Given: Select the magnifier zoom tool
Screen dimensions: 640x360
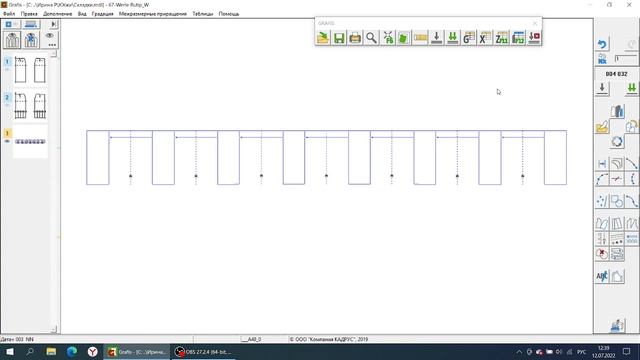Looking at the screenshot, I should [371, 38].
